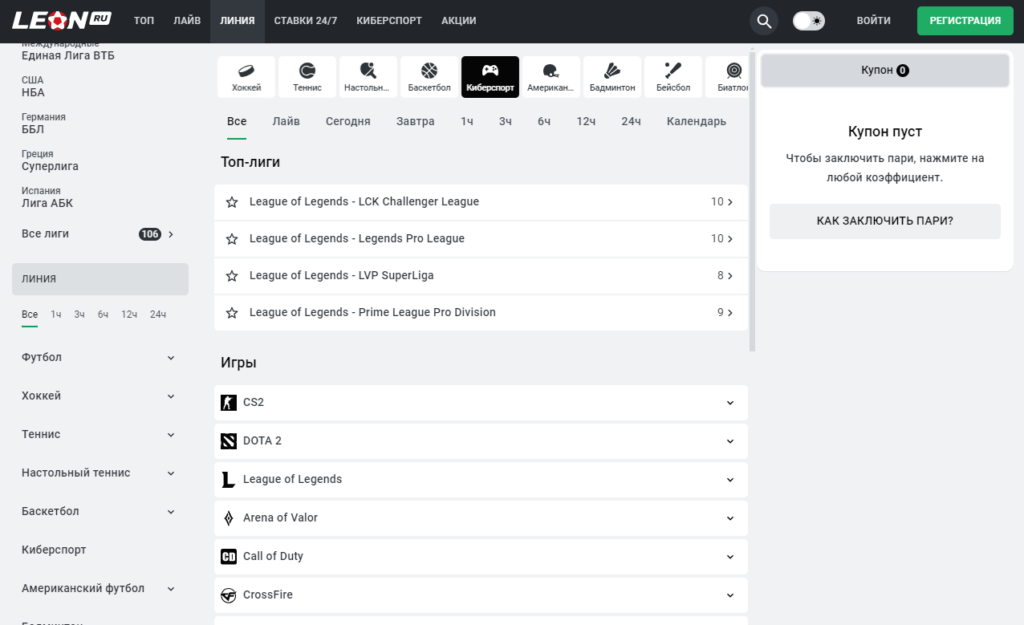
Task: Expand the DOTA 2 row chevron
Action: [730, 441]
